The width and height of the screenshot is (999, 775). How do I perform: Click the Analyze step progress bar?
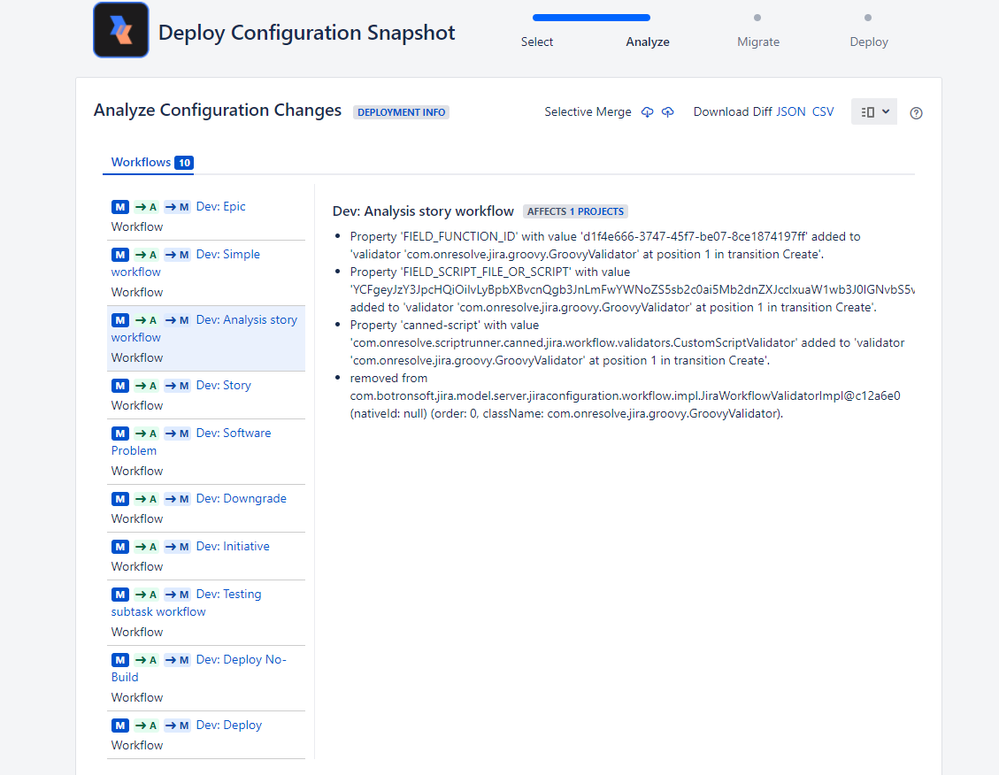click(591, 17)
